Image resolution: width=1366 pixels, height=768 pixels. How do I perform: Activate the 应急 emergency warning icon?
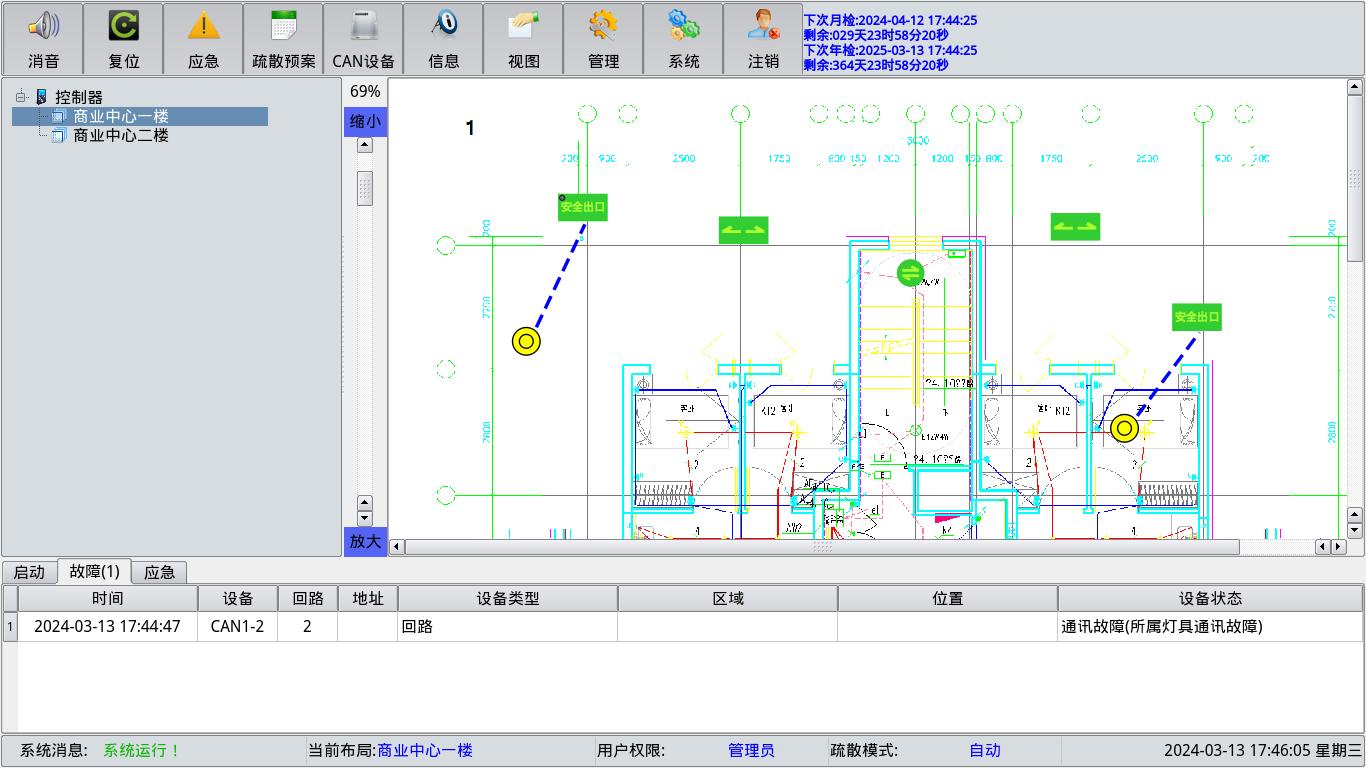point(203,27)
